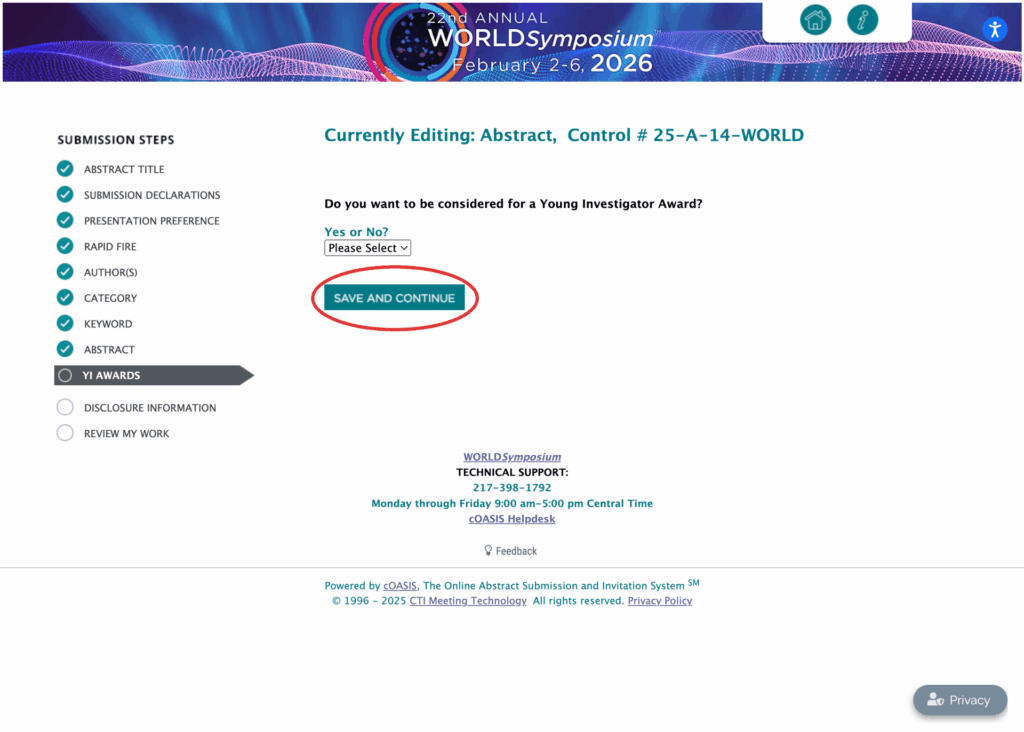
Task: Open the cOASIS link in Powered by line
Action: [x=400, y=586]
